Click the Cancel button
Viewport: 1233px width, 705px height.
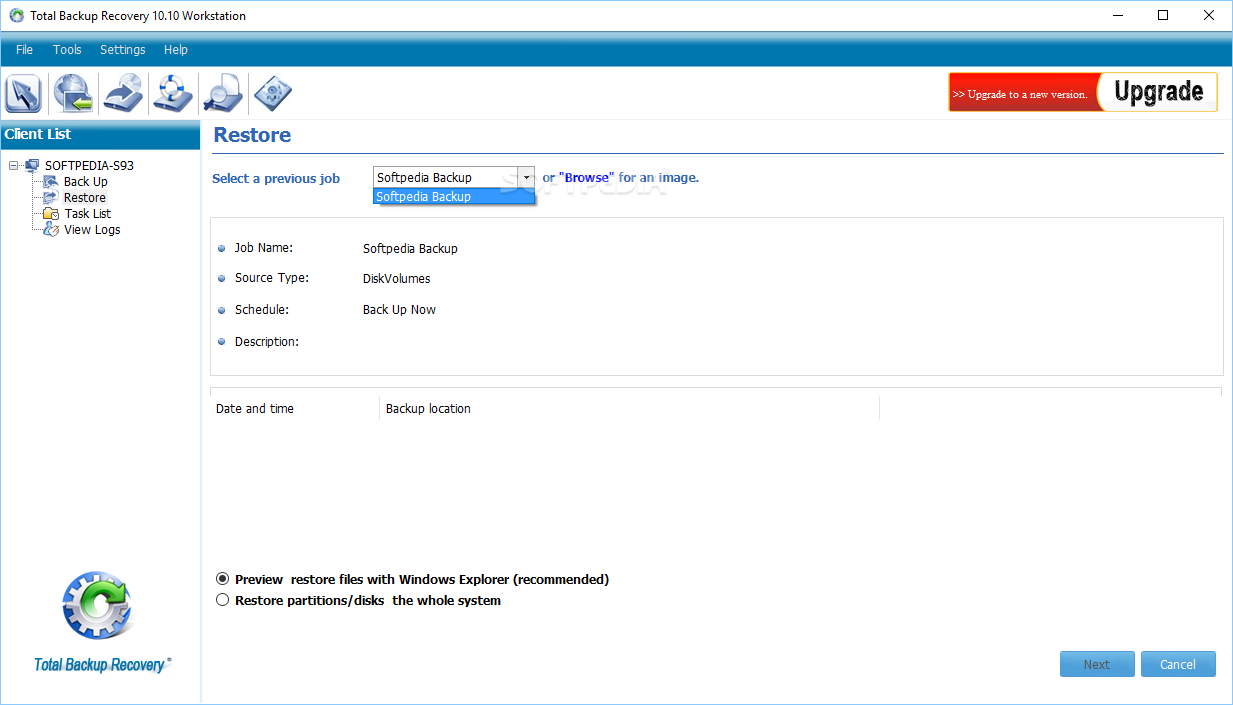point(1178,664)
